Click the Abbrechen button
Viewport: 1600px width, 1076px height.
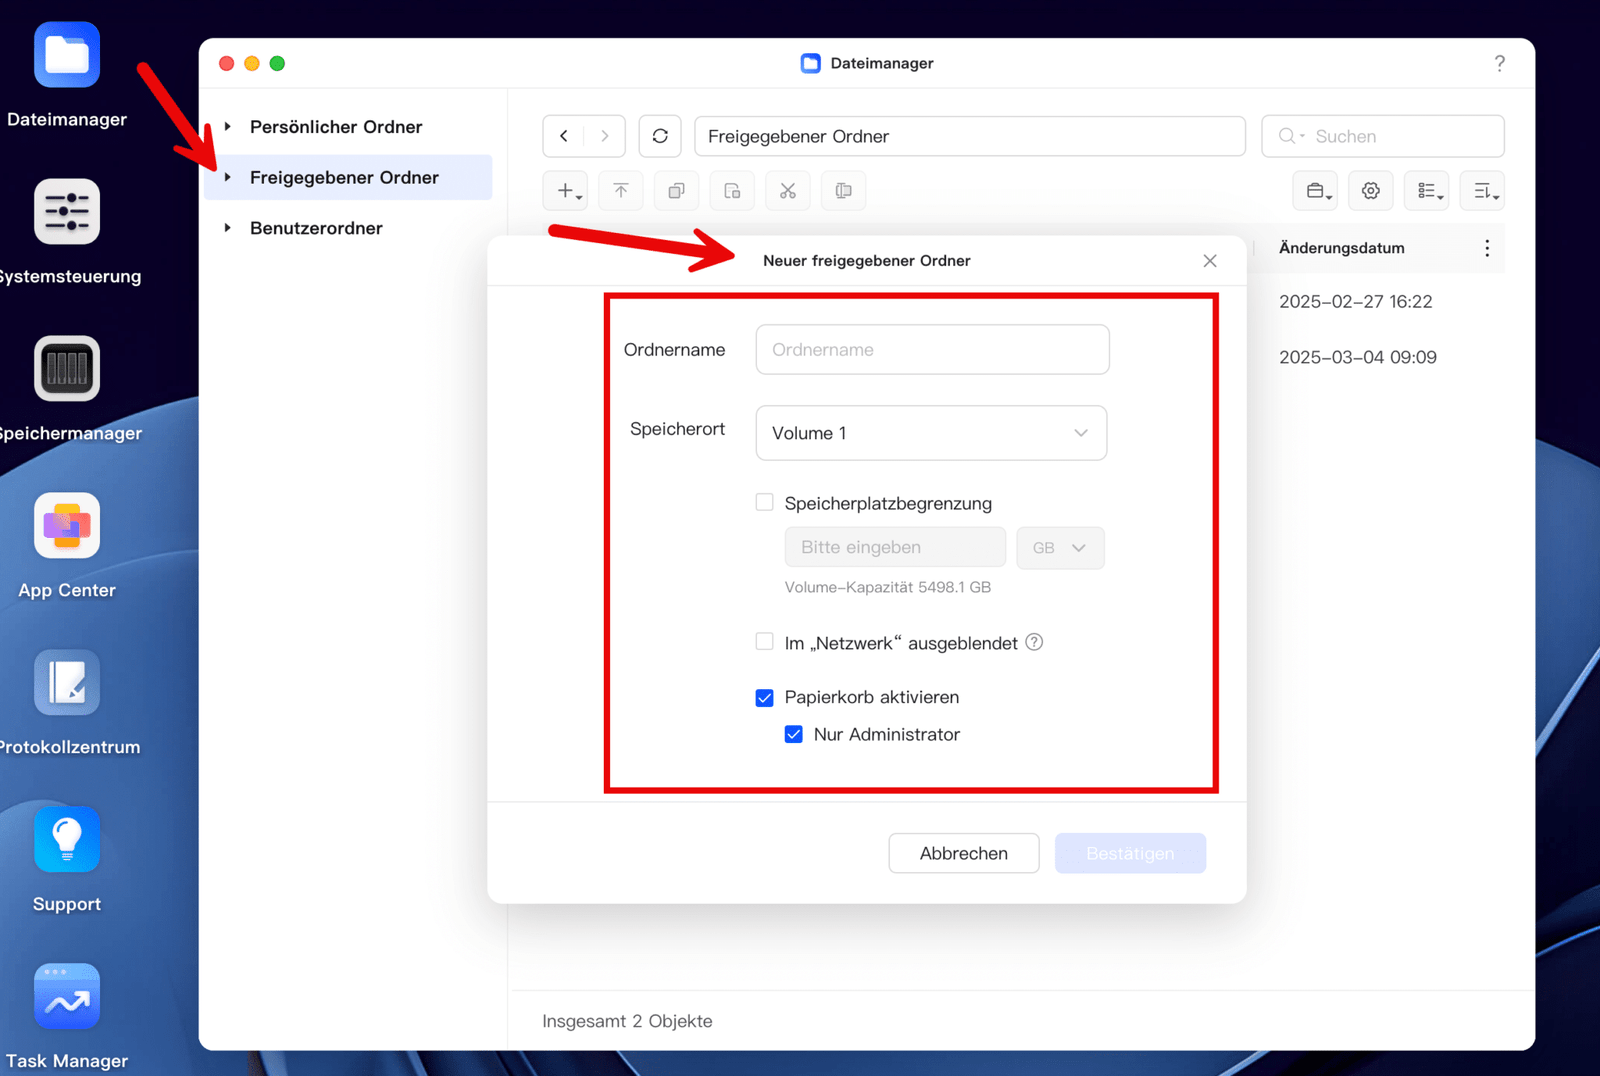[963, 853]
